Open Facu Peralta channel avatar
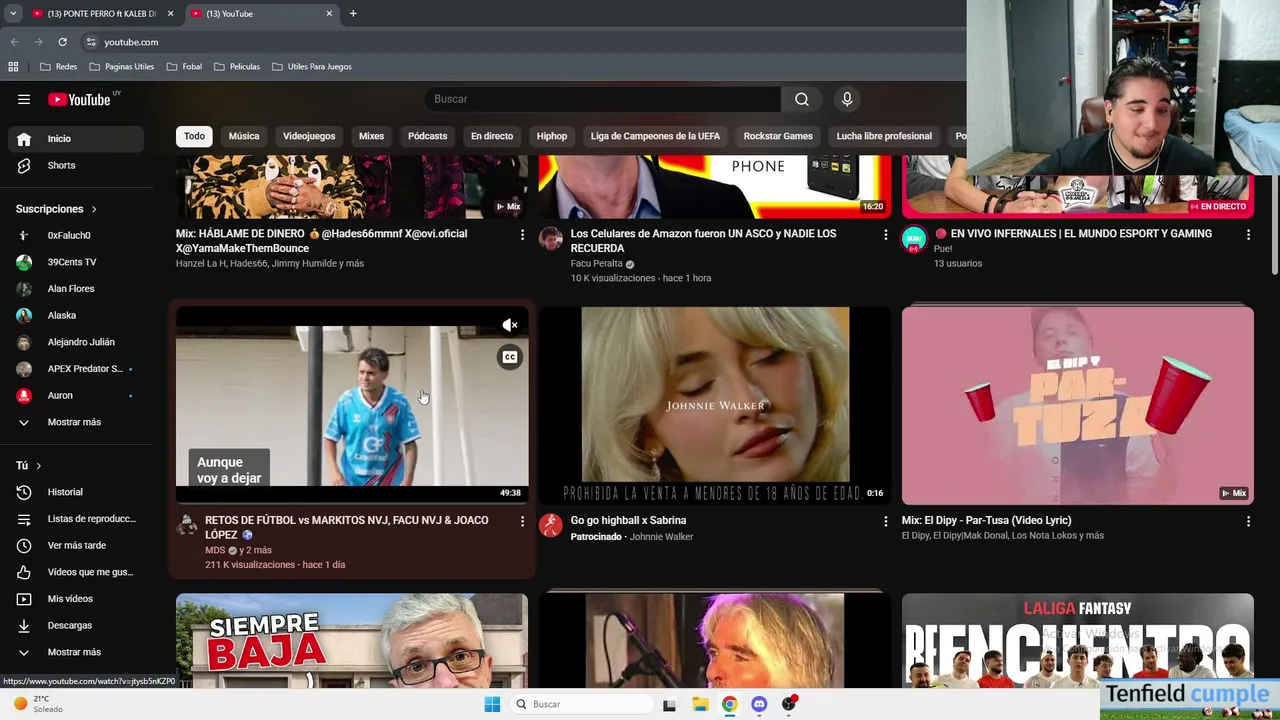This screenshot has width=1280, height=720. pos(551,238)
